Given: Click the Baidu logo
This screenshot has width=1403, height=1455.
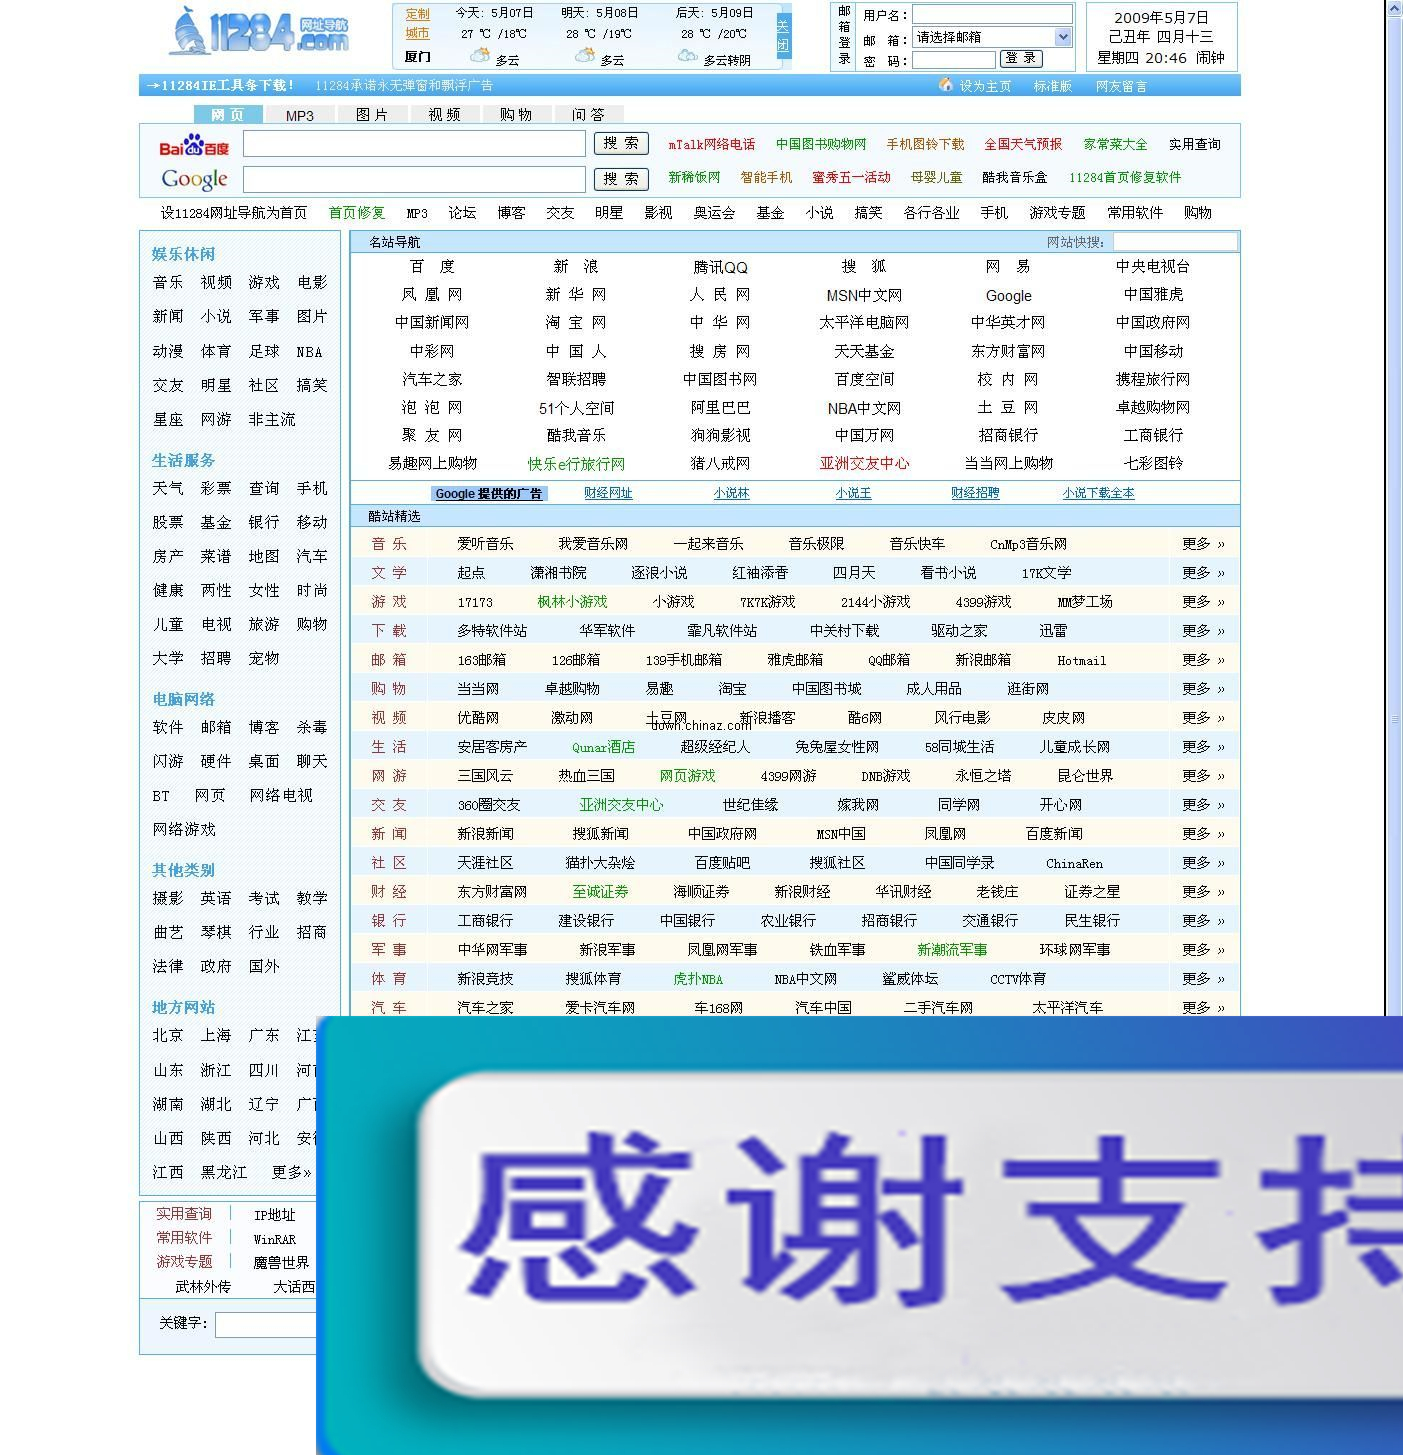Looking at the screenshot, I should [x=194, y=146].
